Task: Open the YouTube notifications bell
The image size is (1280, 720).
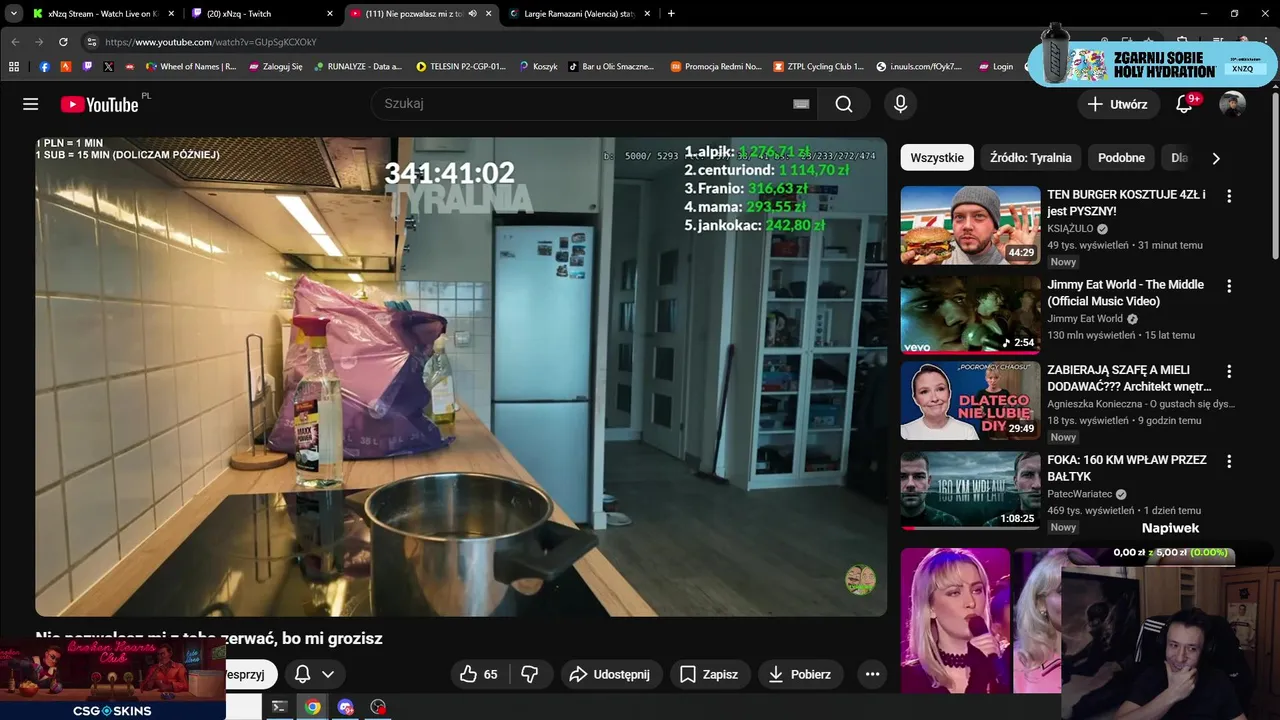Action: (x=1184, y=104)
